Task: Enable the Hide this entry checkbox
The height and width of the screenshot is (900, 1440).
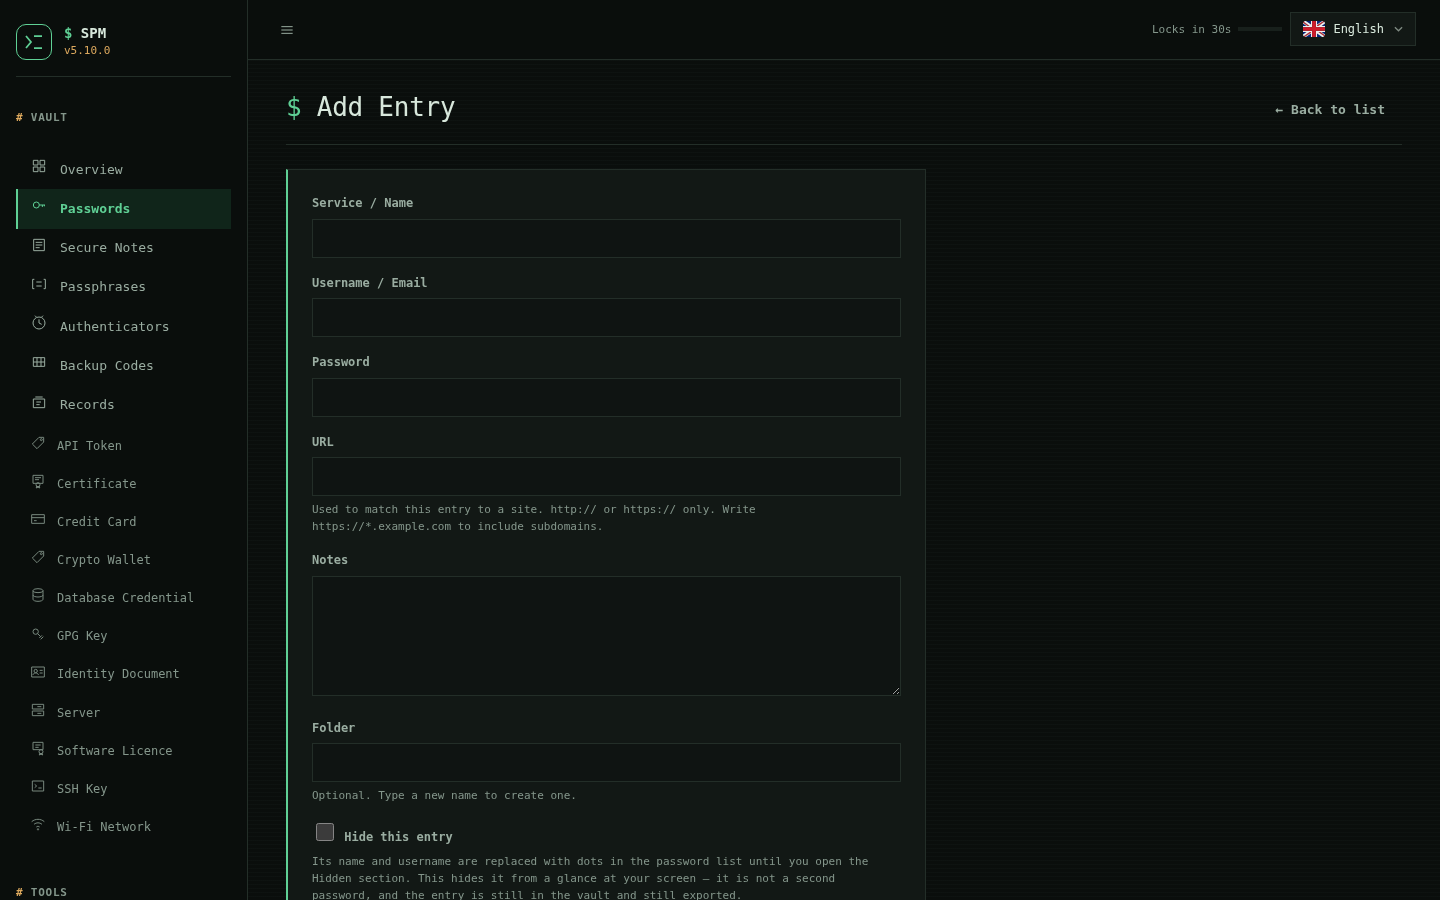Action: click(325, 832)
